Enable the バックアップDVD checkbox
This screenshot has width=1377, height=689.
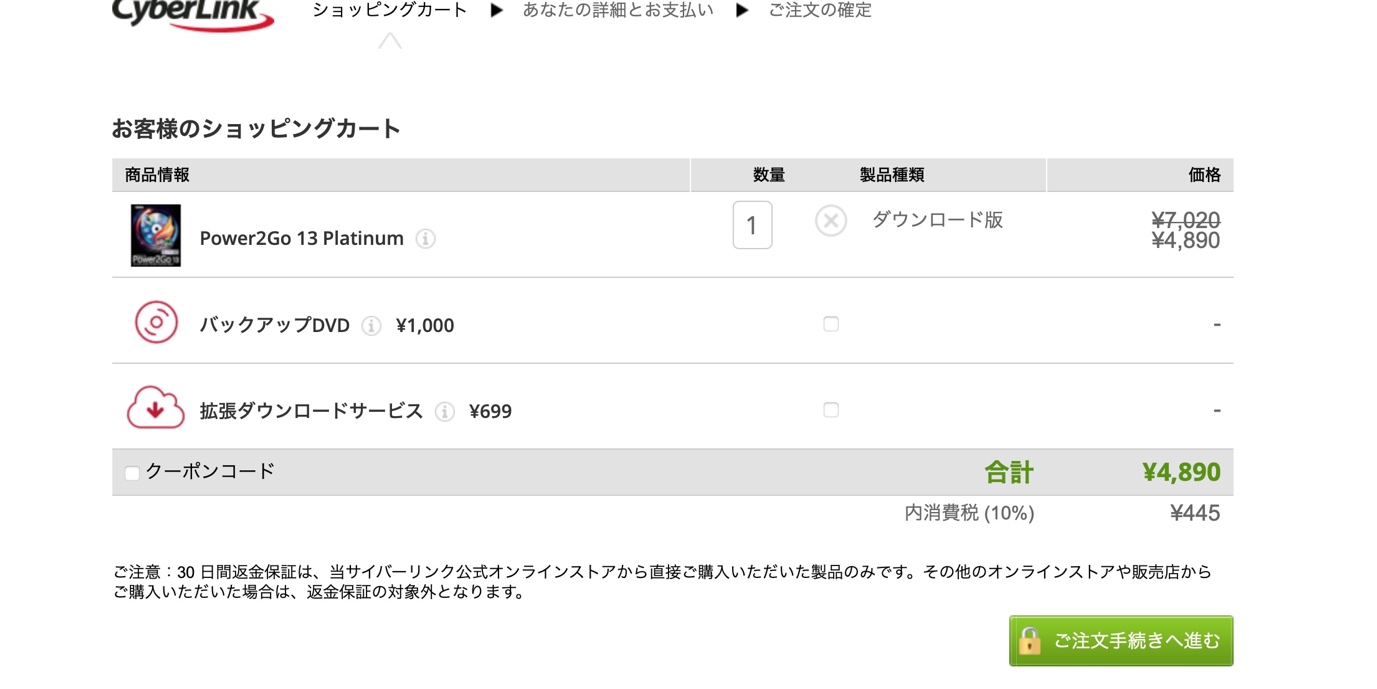(831, 324)
